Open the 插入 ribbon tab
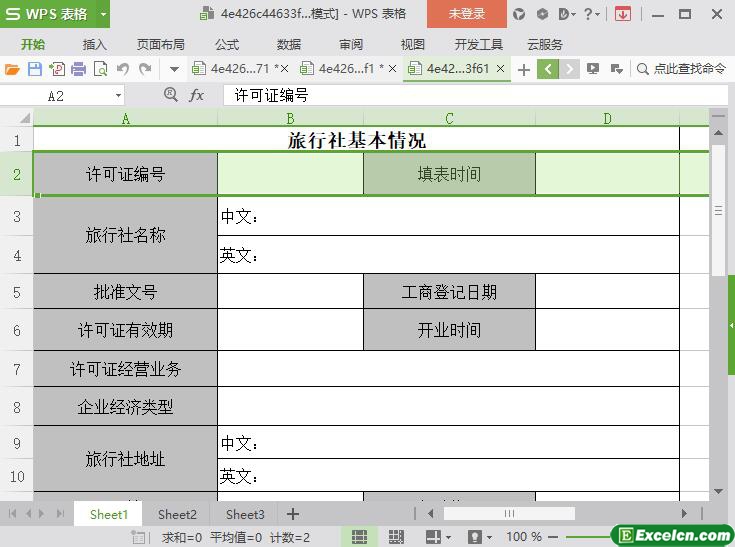 point(95,44)
